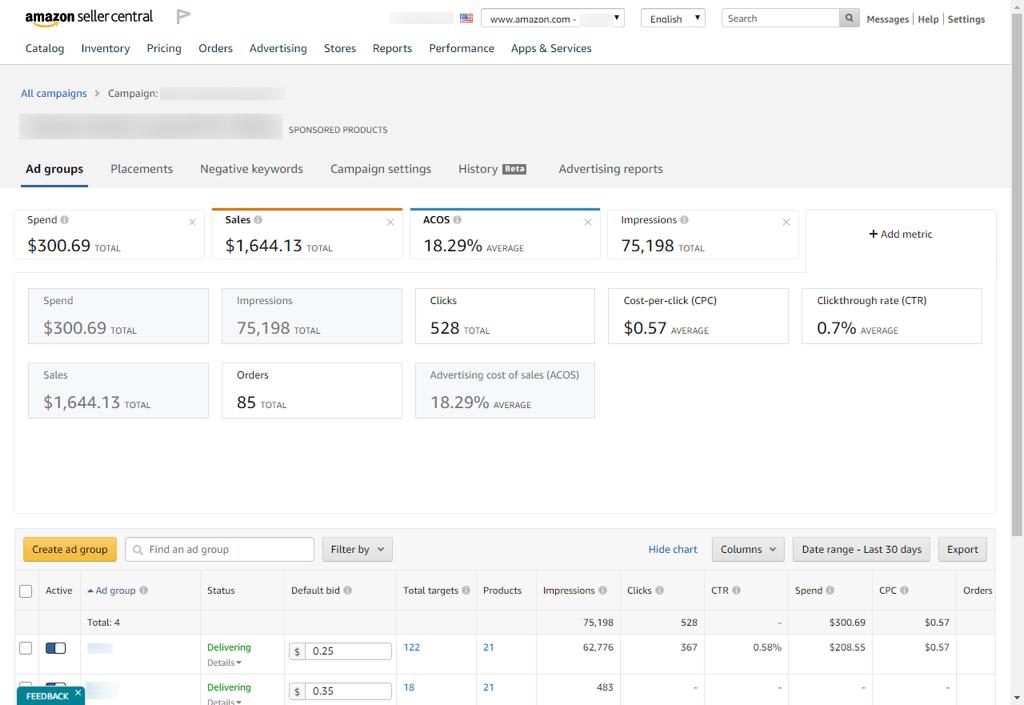This screenshot has width=1024, height=705.
Task: Switch to the Advertising reports tab
Action: [611, 169]
